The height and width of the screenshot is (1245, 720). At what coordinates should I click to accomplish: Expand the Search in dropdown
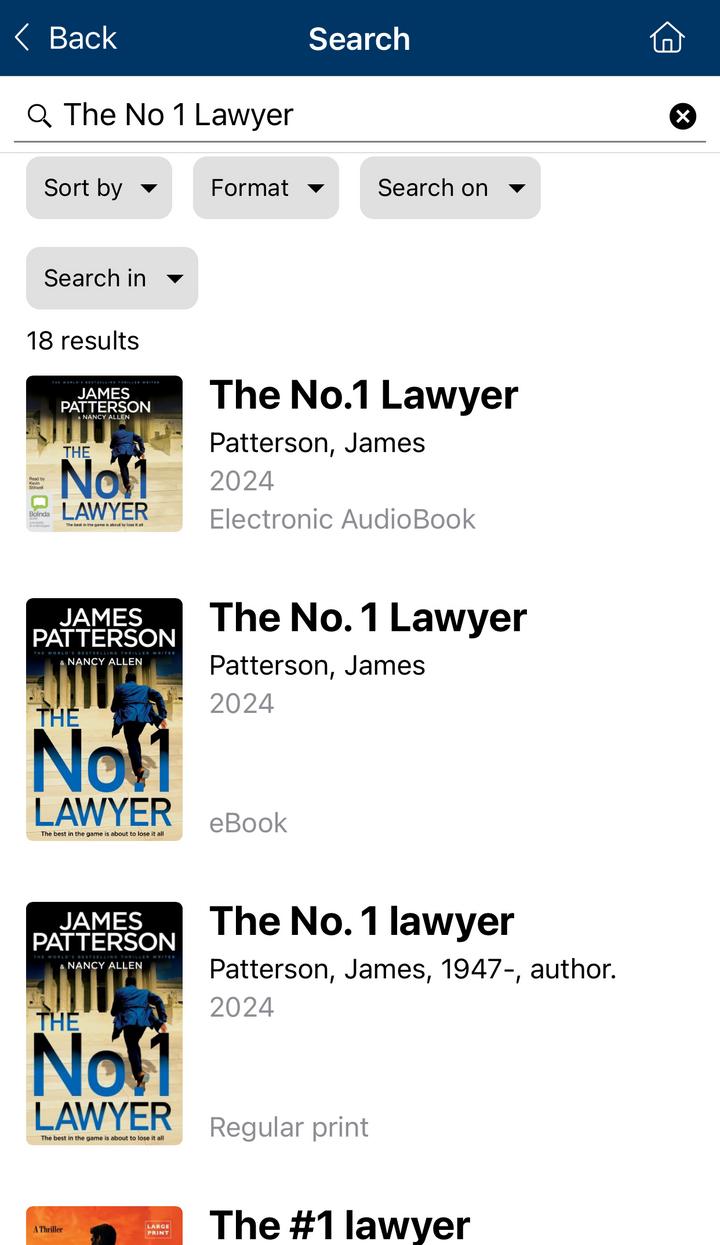coord(112,278)
